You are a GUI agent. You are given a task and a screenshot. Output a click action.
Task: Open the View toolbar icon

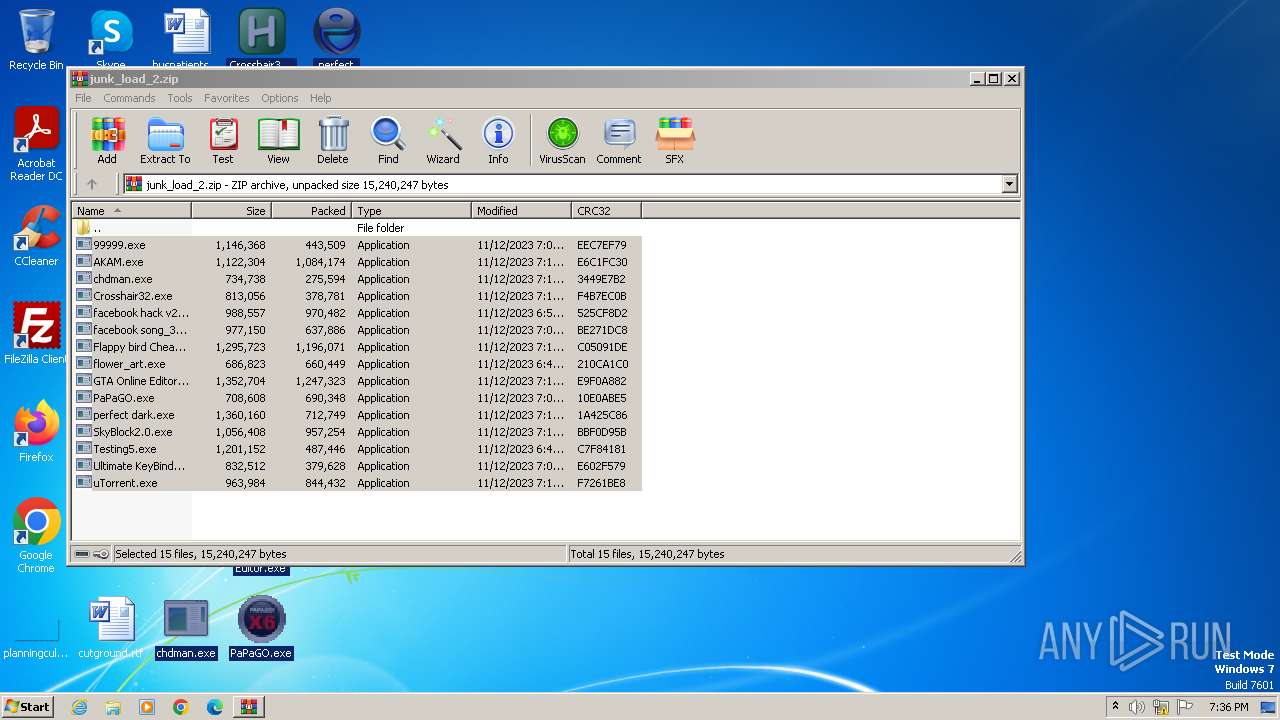278,140
